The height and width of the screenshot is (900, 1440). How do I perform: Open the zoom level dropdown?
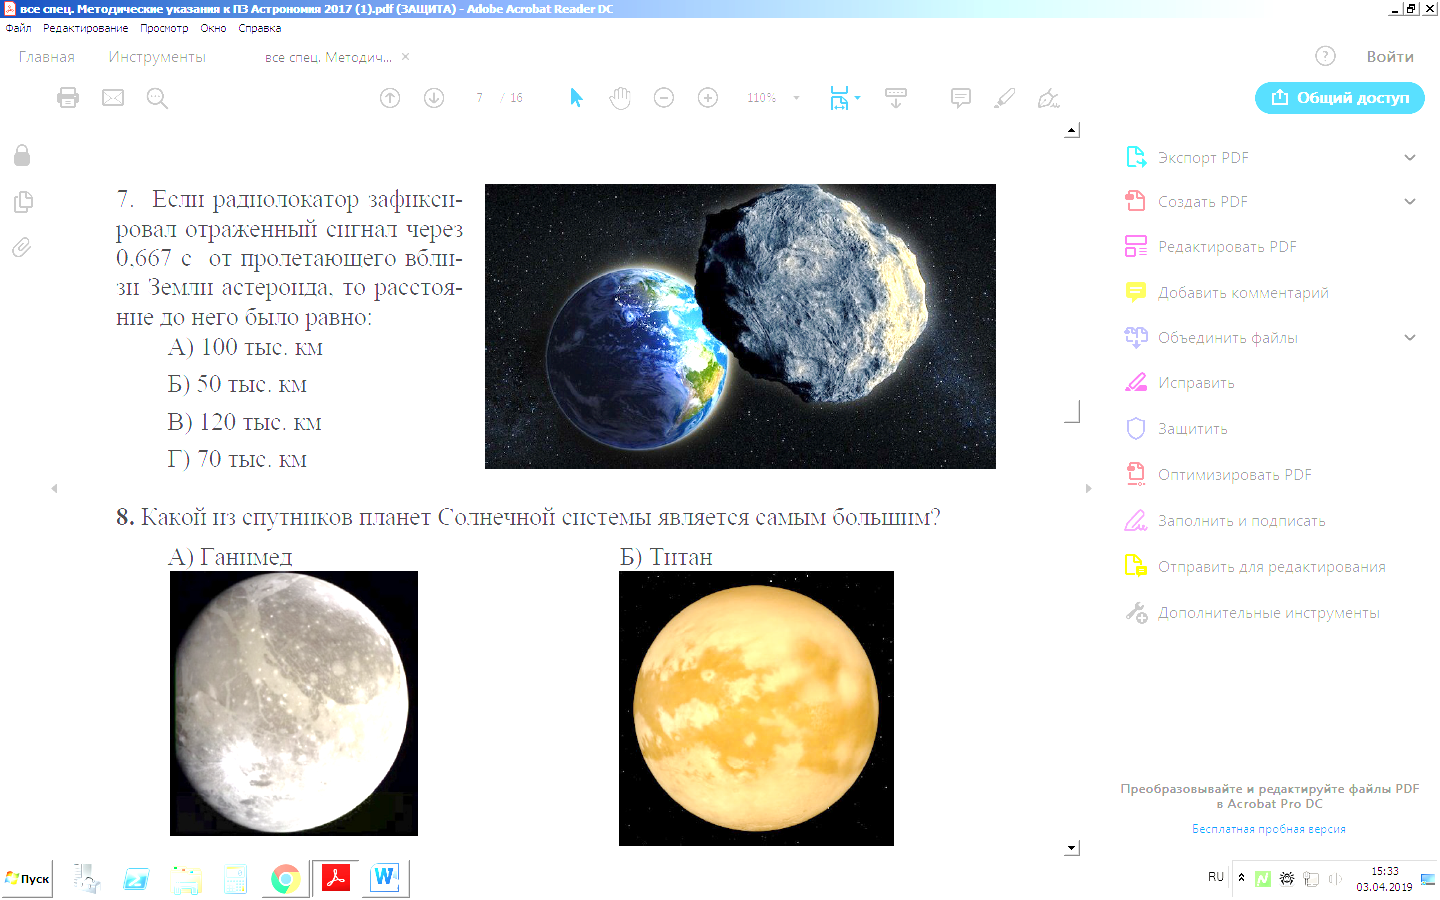coord(796,98)
